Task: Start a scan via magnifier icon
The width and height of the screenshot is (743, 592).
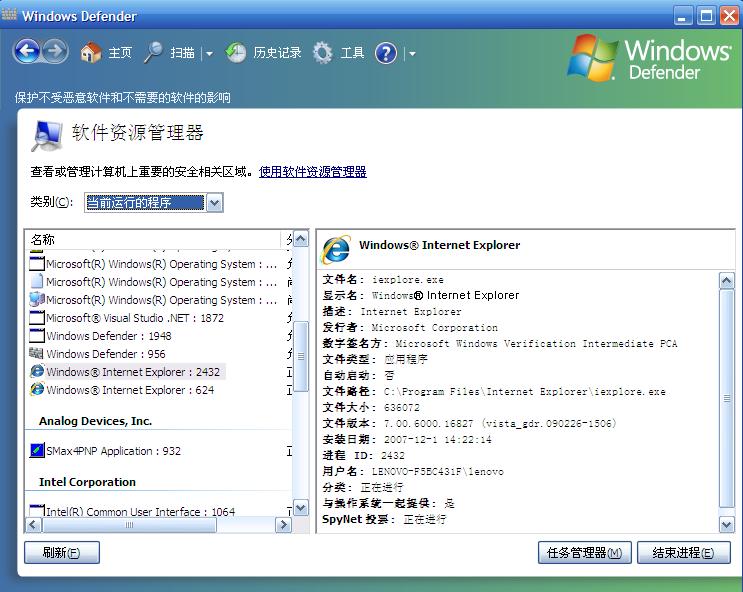Action: [x=153, y=52]
